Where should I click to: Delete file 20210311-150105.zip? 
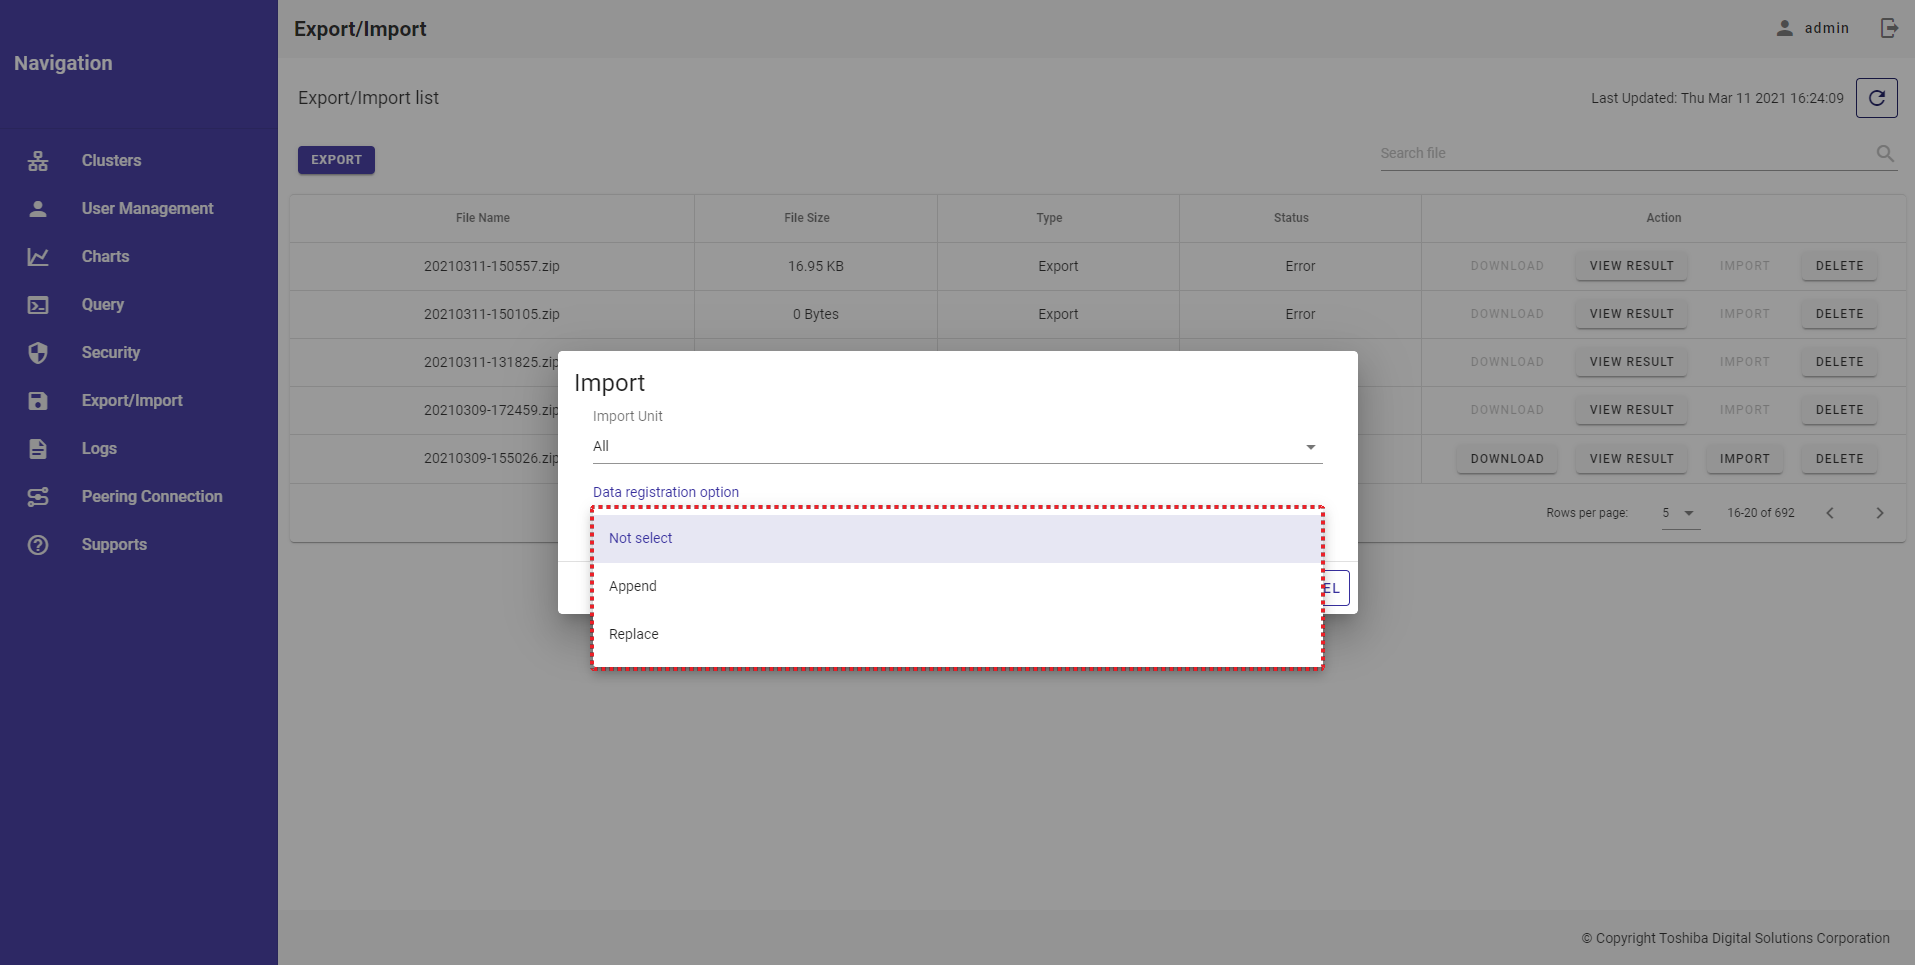click(1839, 314)
